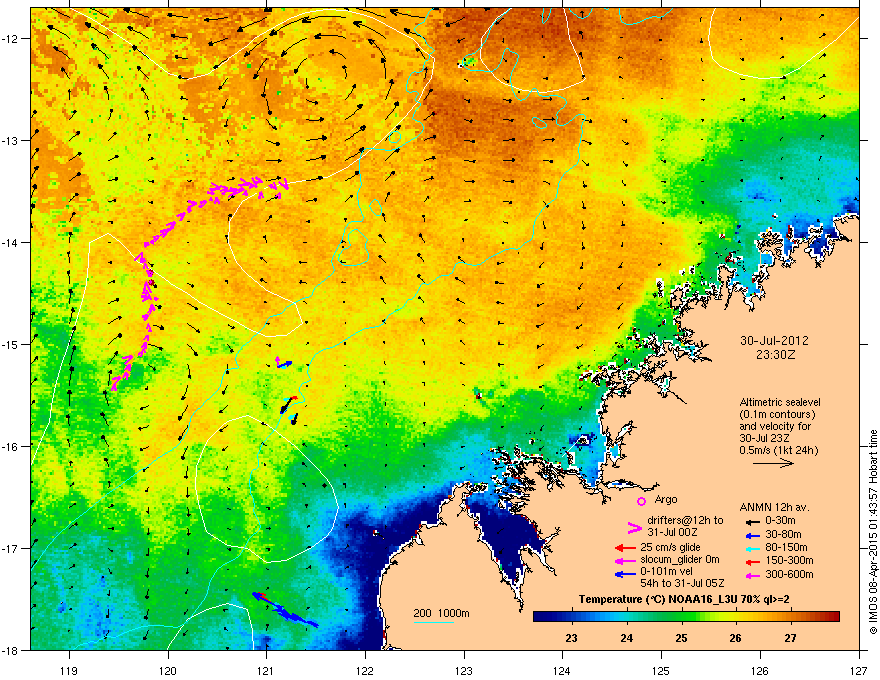Click the blue 0-101m vel legend arrow
The image size is (880, 680).
[x=626, y=573]
